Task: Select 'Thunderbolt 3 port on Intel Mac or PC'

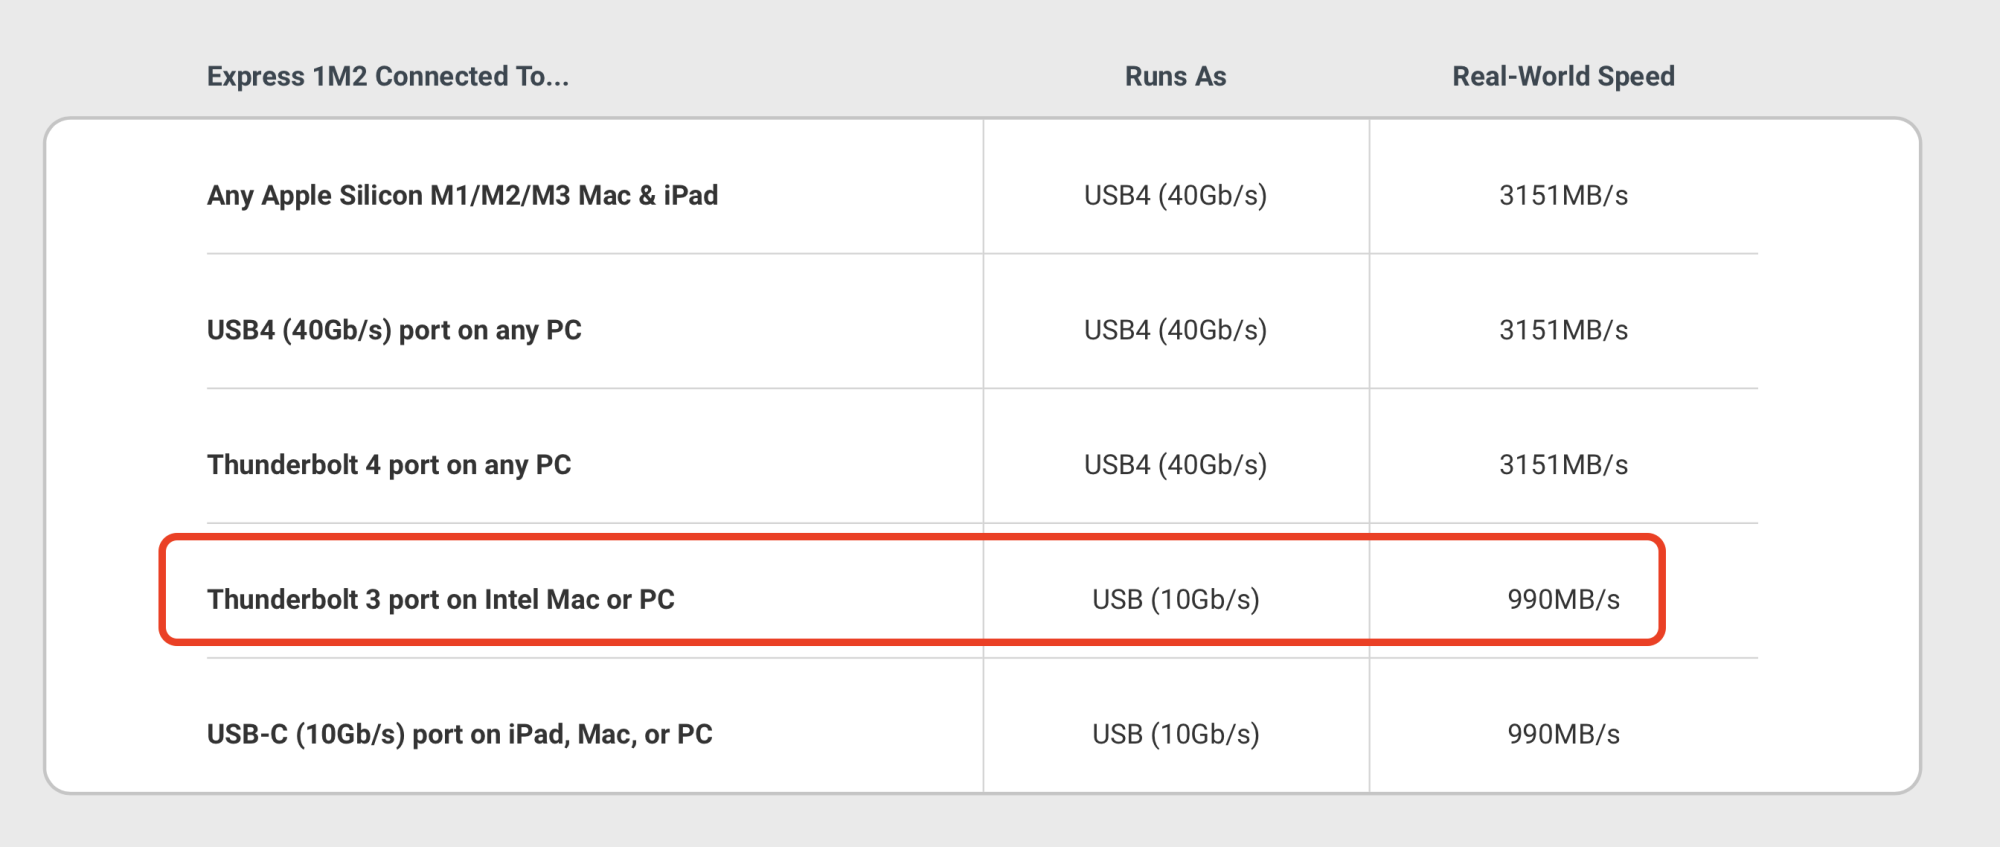Action: (x=440, y=599)
